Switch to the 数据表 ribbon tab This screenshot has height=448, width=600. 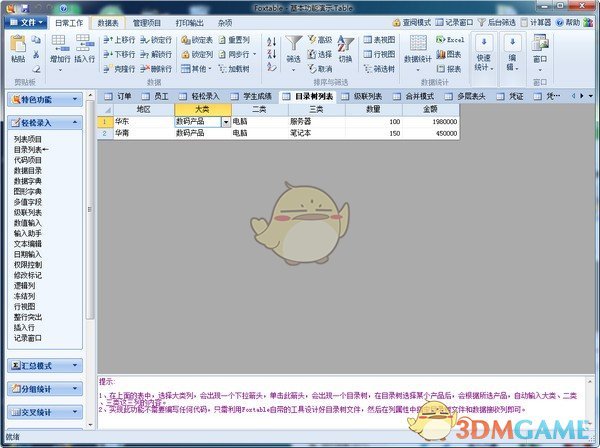108,23
